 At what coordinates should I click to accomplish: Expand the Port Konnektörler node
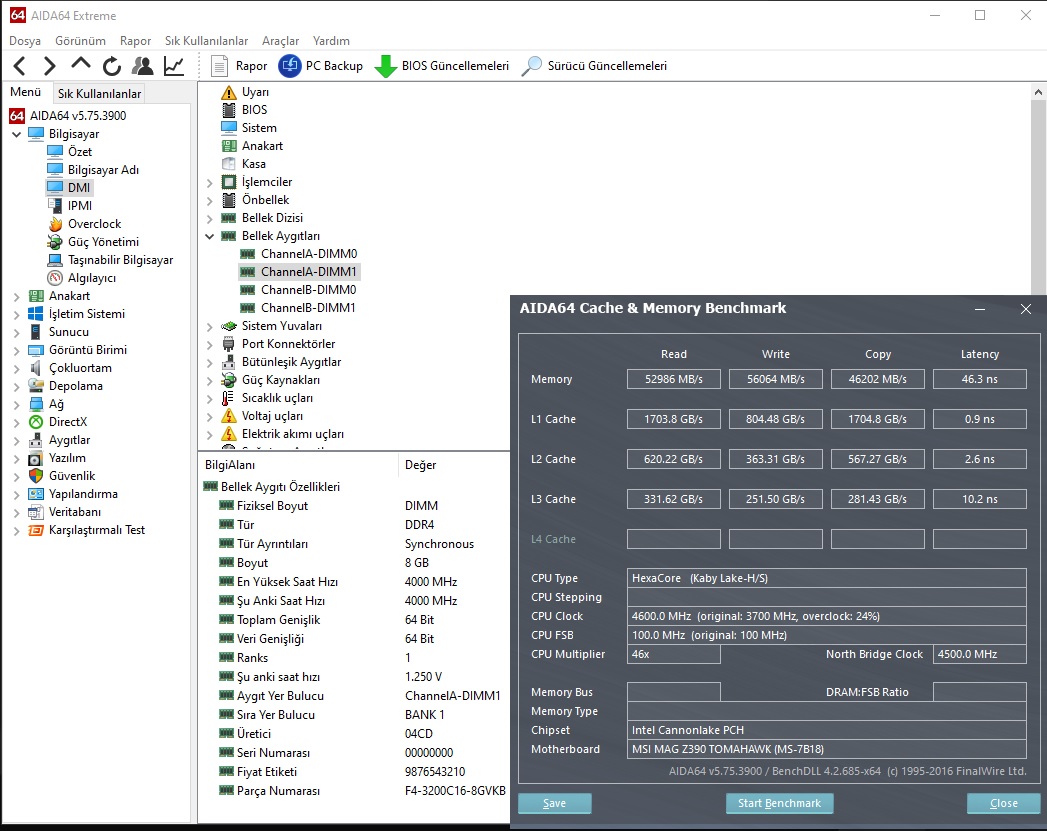coord(210,344)
